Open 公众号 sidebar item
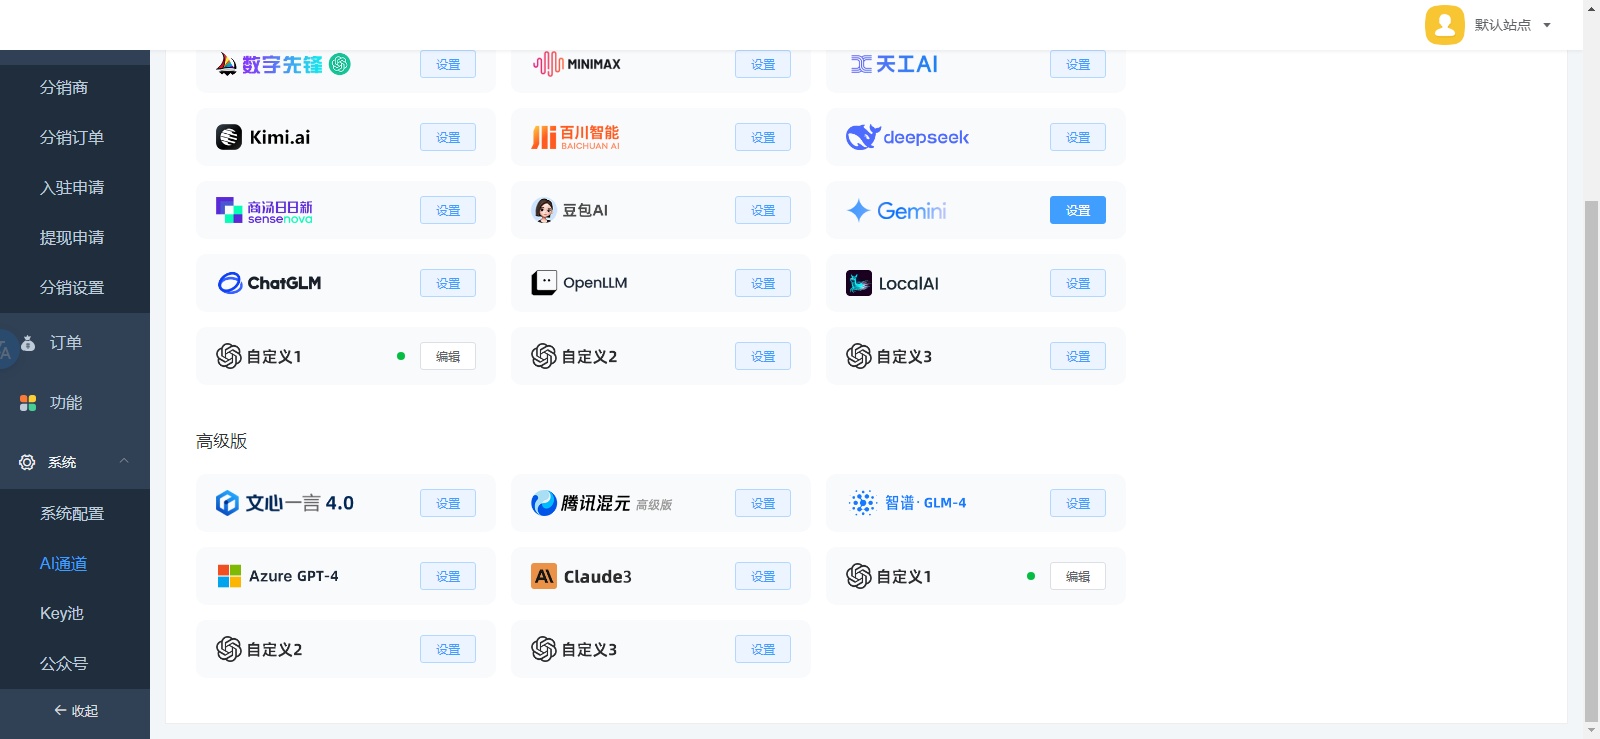This screenshot has height=739, width=1600. (64, 664)
